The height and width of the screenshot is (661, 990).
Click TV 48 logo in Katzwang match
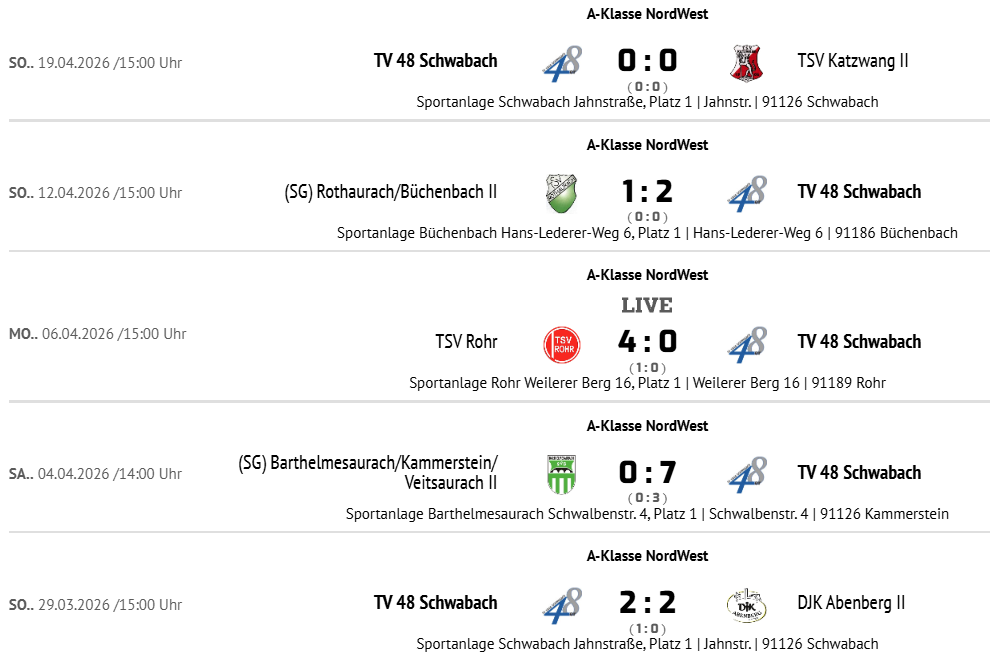click(561, 63)
